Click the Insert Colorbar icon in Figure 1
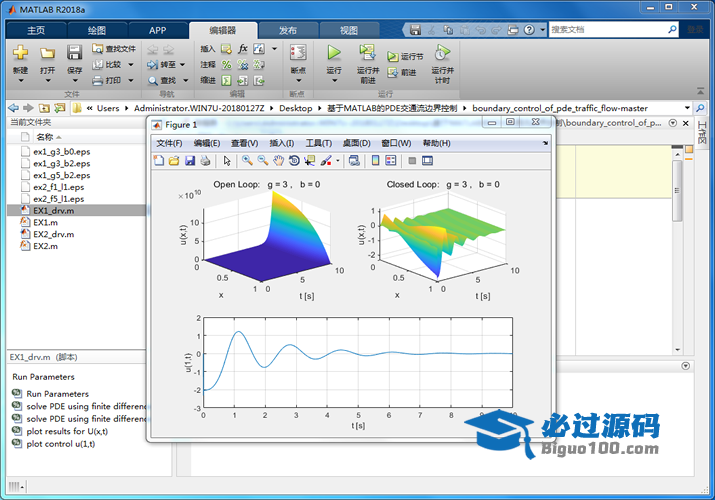The image size is (715, 500). [375, 160]
